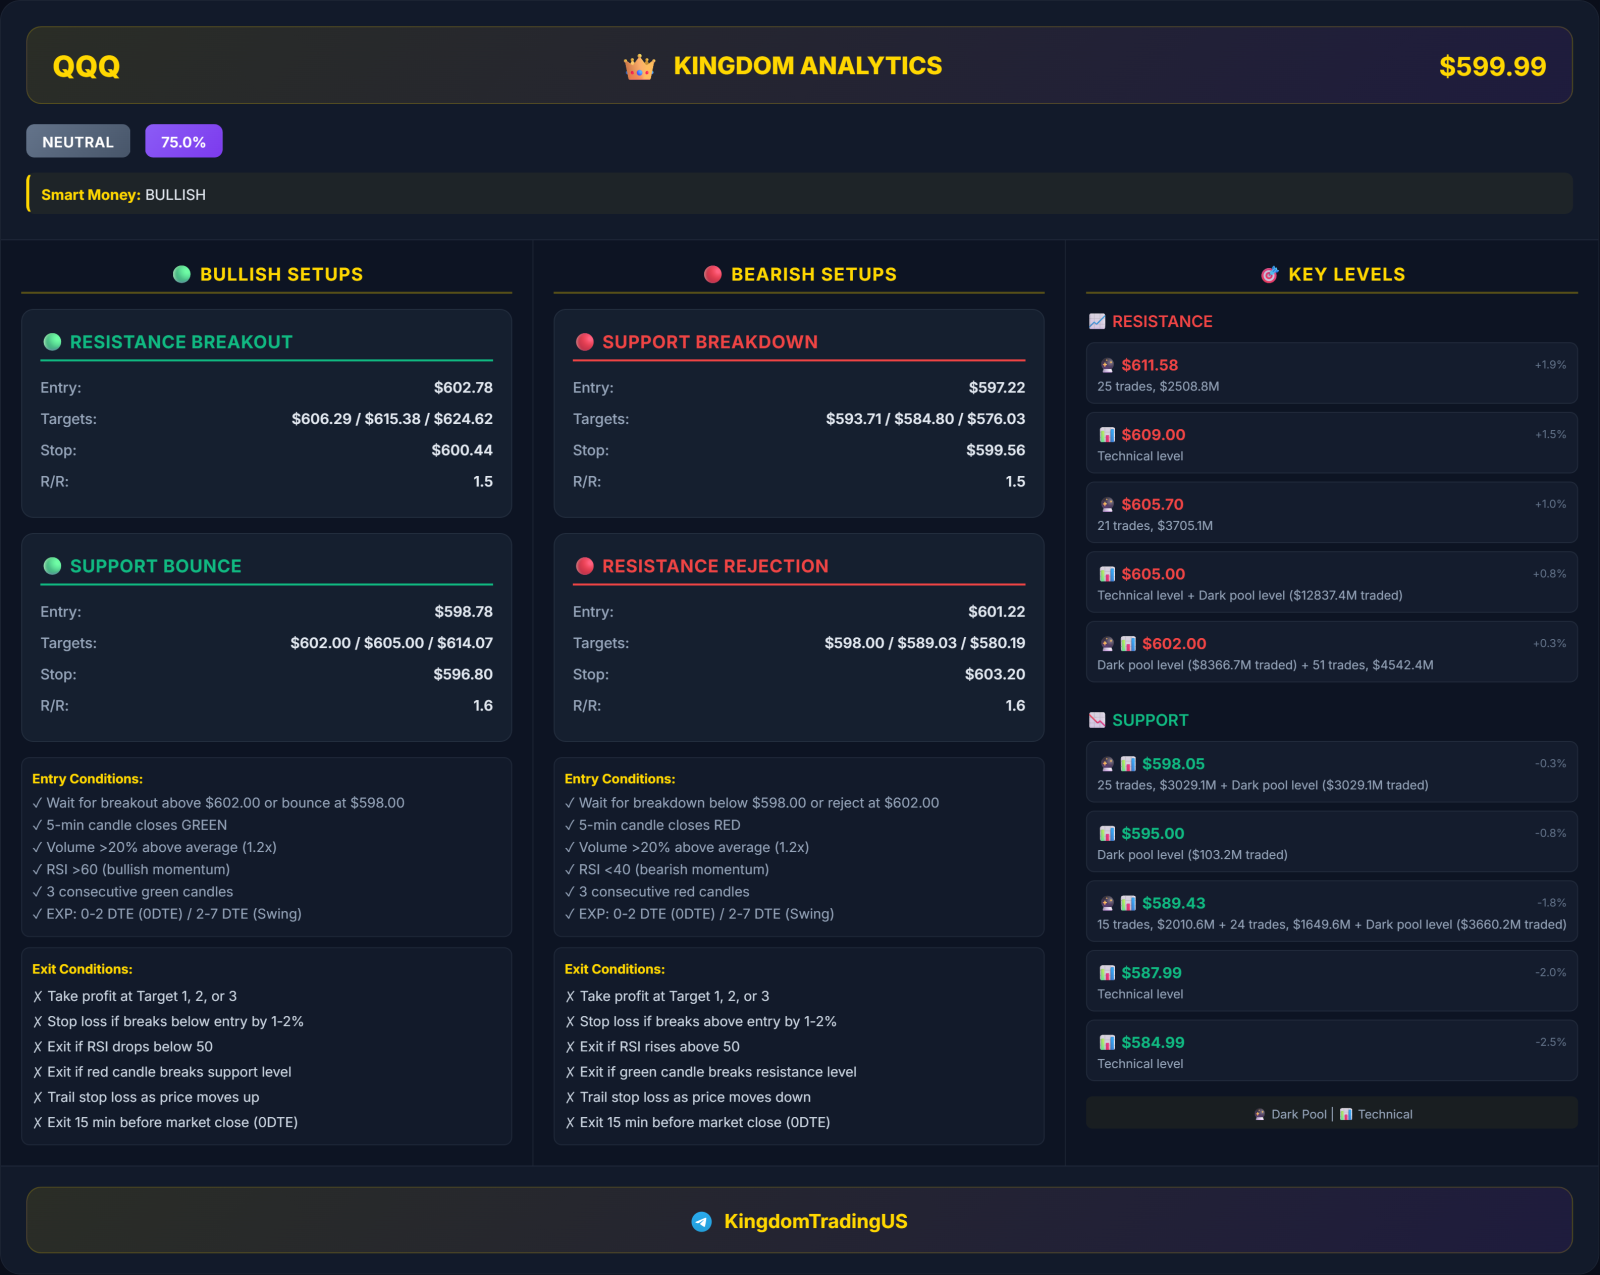The width and height of the screenshot is (1600, 1275).
Task: Click the $611.58 resistance level price
Action: (1150, 365)
